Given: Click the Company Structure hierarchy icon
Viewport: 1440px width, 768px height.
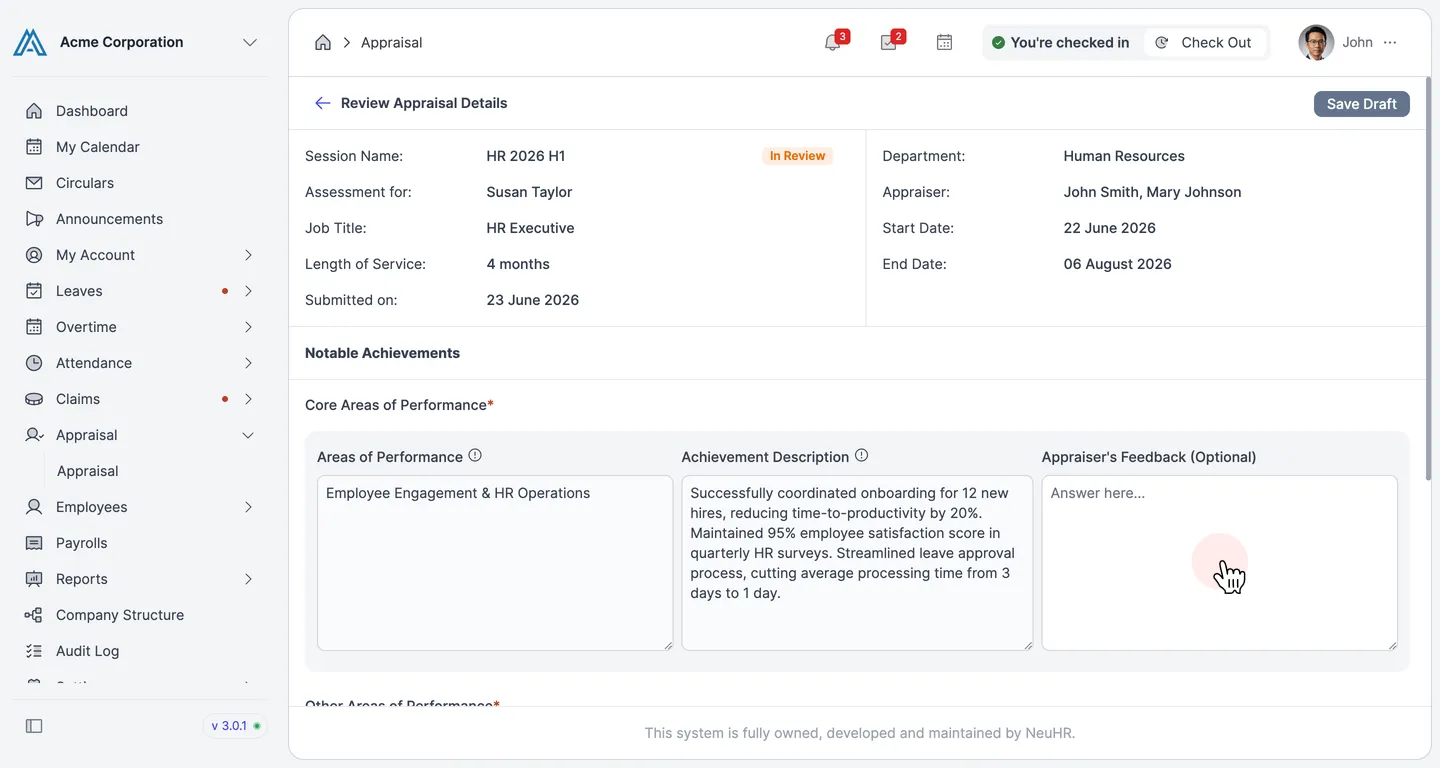Looking at the screenshot, I should pyautogui.click(x=34, y=615).
